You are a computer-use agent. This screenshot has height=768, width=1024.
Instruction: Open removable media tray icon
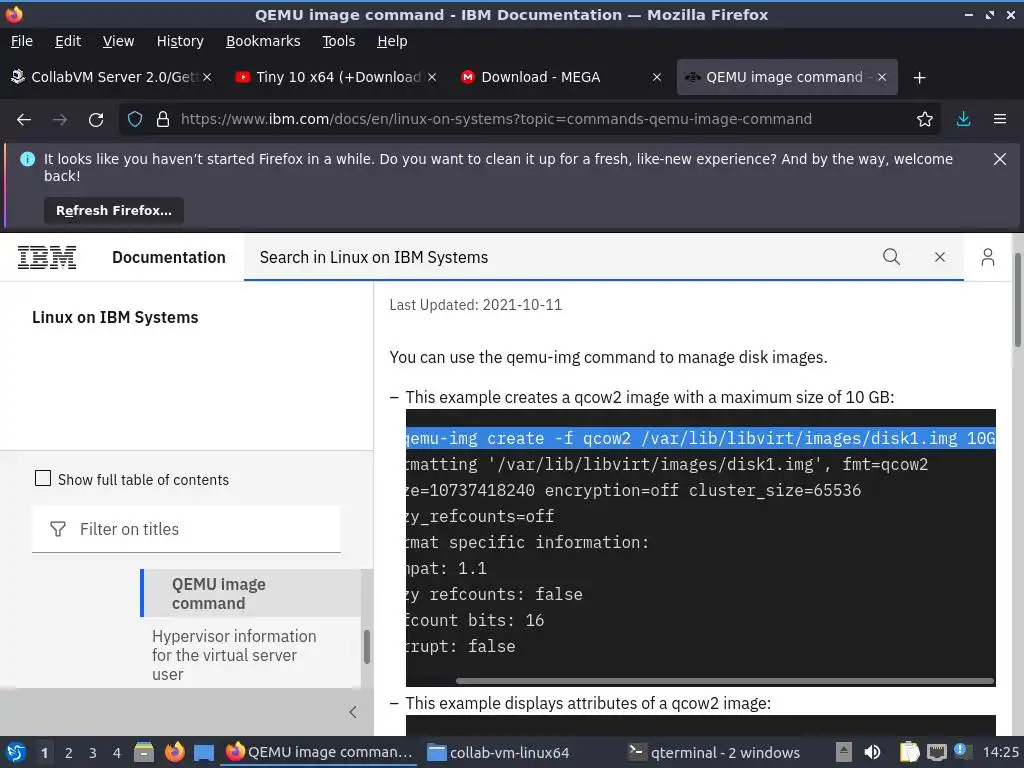844,752
